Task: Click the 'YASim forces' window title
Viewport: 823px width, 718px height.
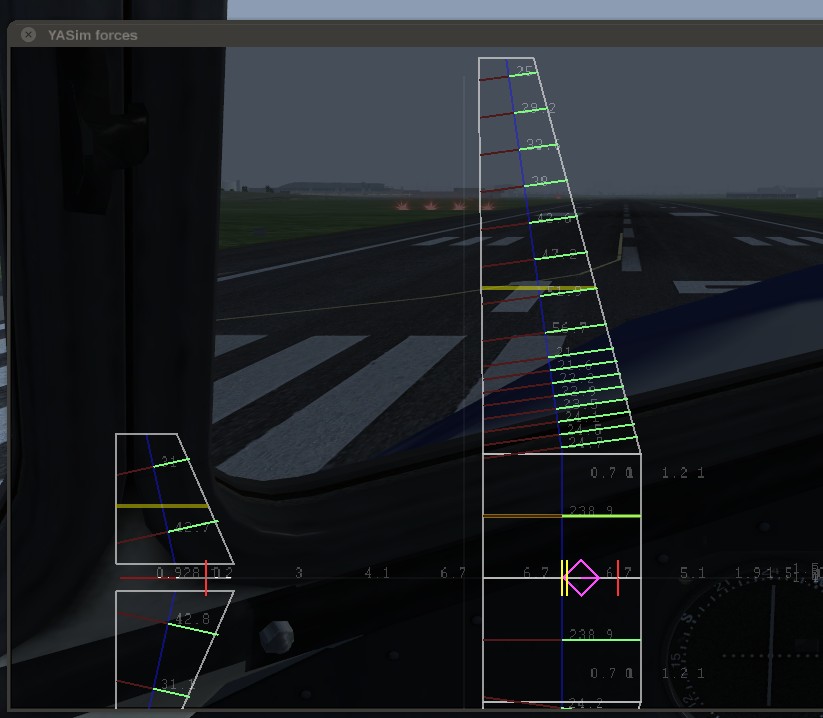Action: pyautogui.click(x=92, y=35)
